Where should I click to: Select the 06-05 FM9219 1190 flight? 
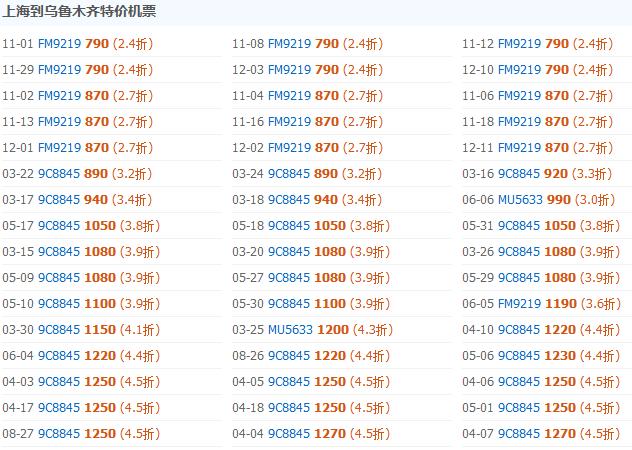click(542, 304)
